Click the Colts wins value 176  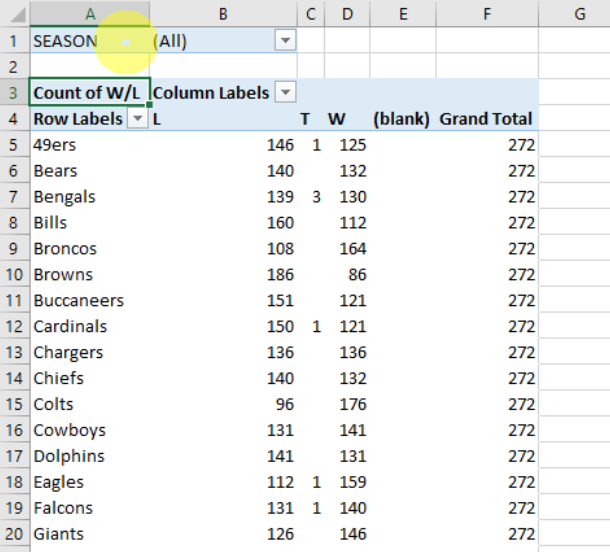pos(353,405)
